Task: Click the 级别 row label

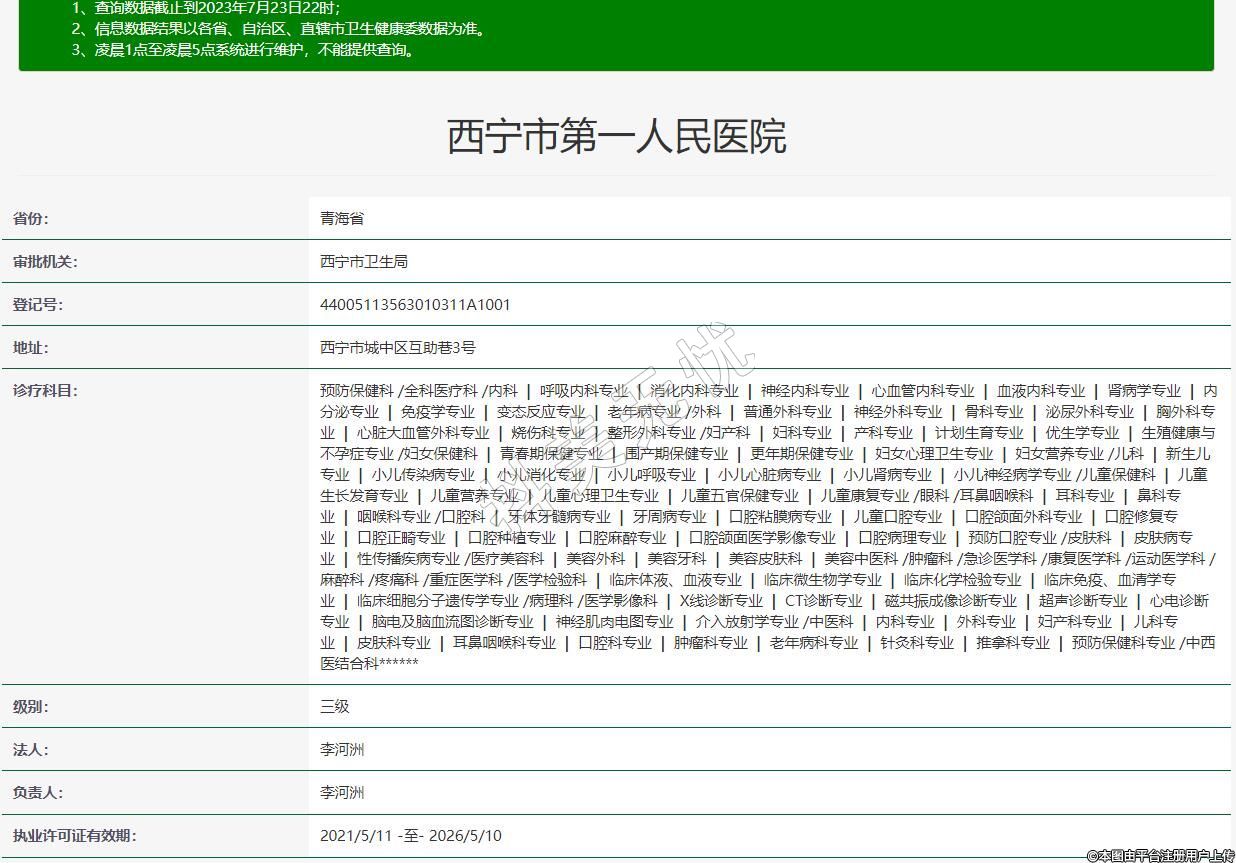Action: tap(30, 707)
